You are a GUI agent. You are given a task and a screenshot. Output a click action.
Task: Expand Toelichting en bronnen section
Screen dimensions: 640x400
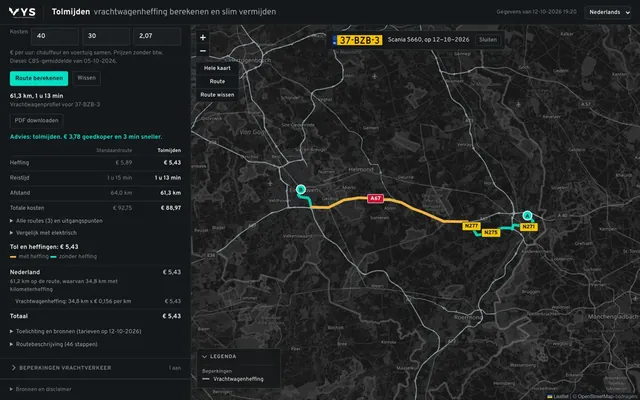(x=76, y=331)
